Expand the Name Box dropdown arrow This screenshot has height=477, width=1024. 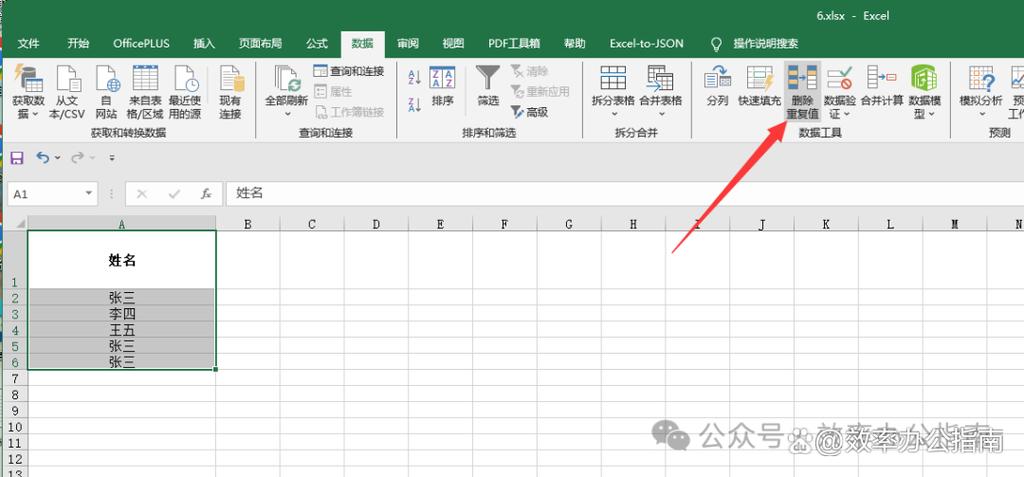tap(89, 194)
